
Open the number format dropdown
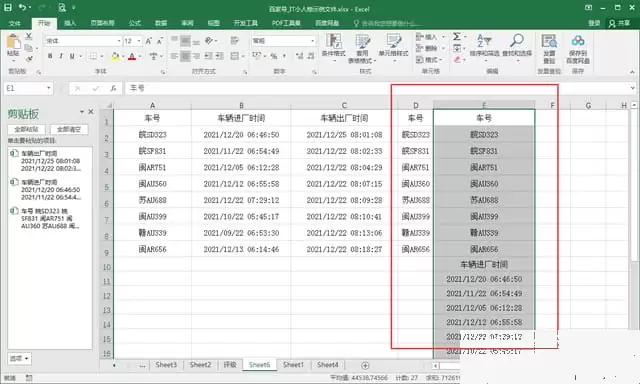(312, 41)
